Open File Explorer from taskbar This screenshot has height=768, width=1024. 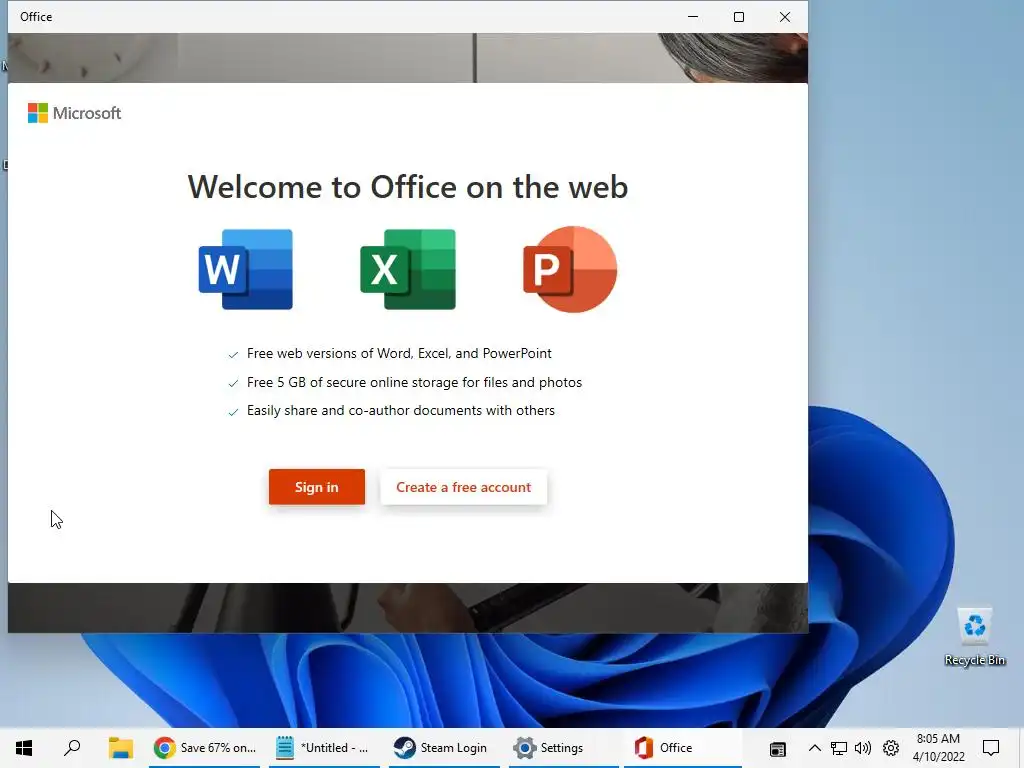(121, 748)
